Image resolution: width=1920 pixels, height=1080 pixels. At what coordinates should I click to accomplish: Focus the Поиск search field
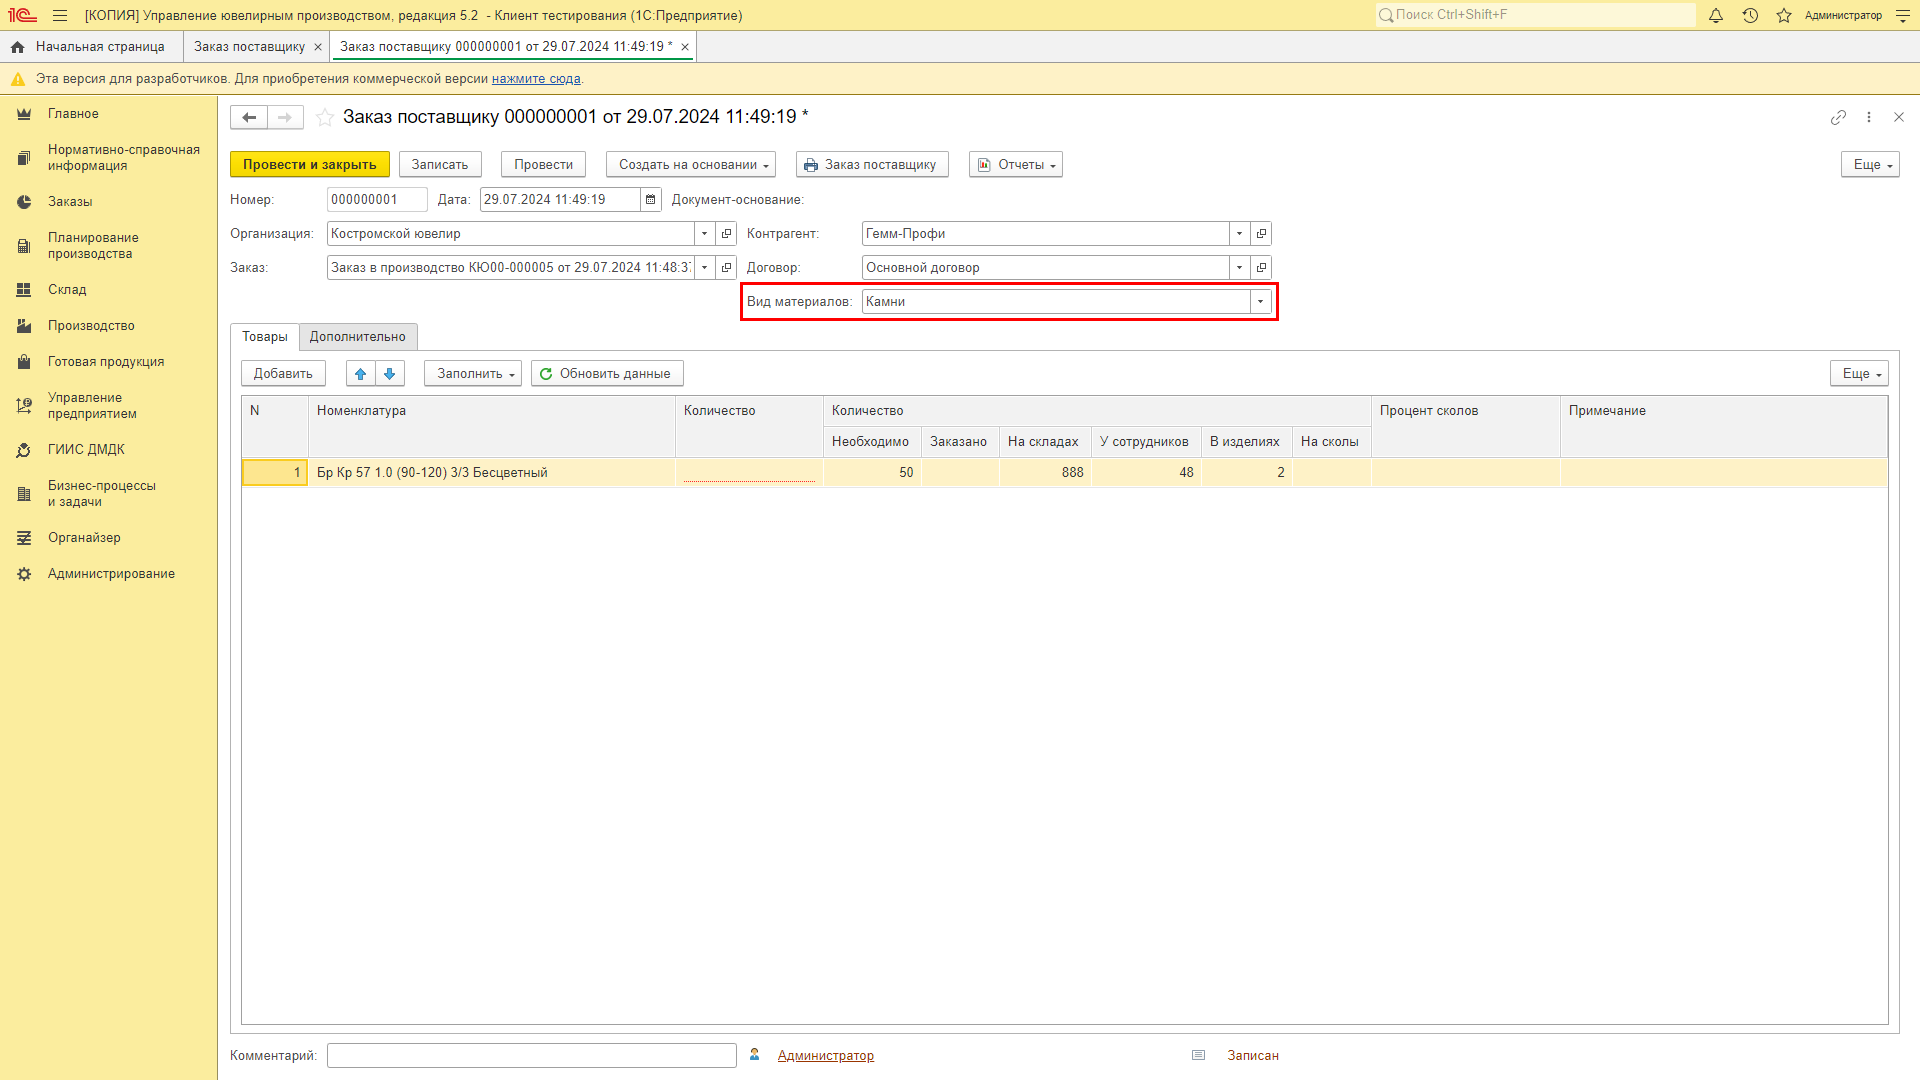coord(1535,15)
